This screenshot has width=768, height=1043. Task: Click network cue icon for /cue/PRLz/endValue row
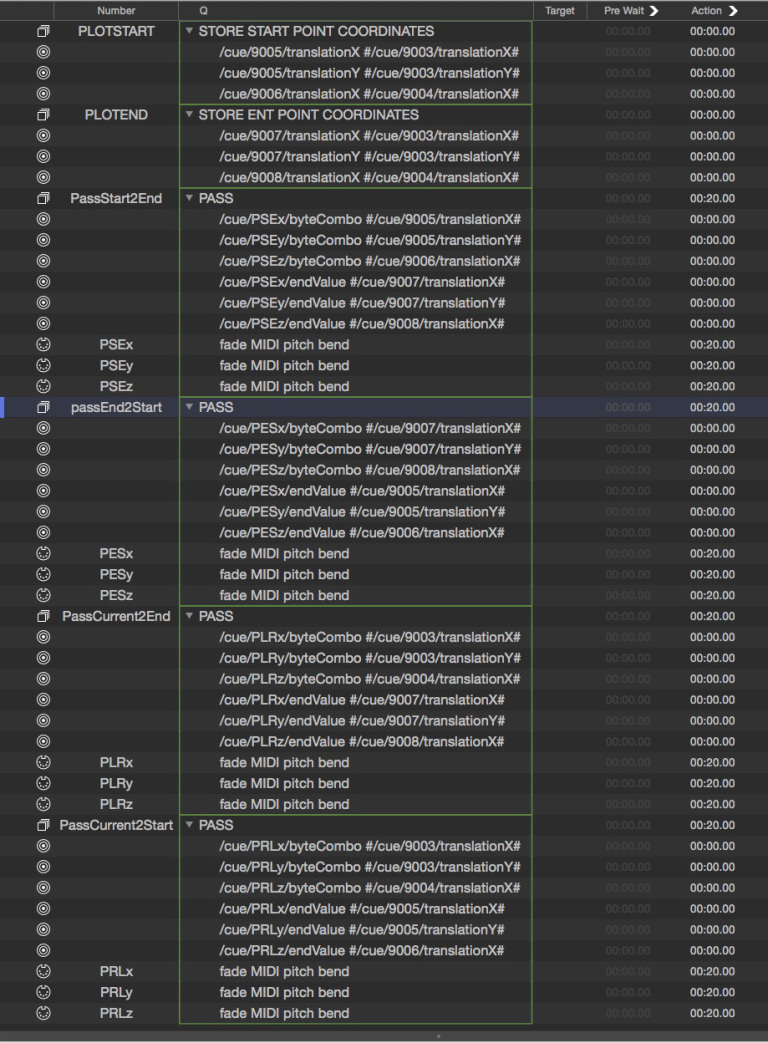(43, 951)
